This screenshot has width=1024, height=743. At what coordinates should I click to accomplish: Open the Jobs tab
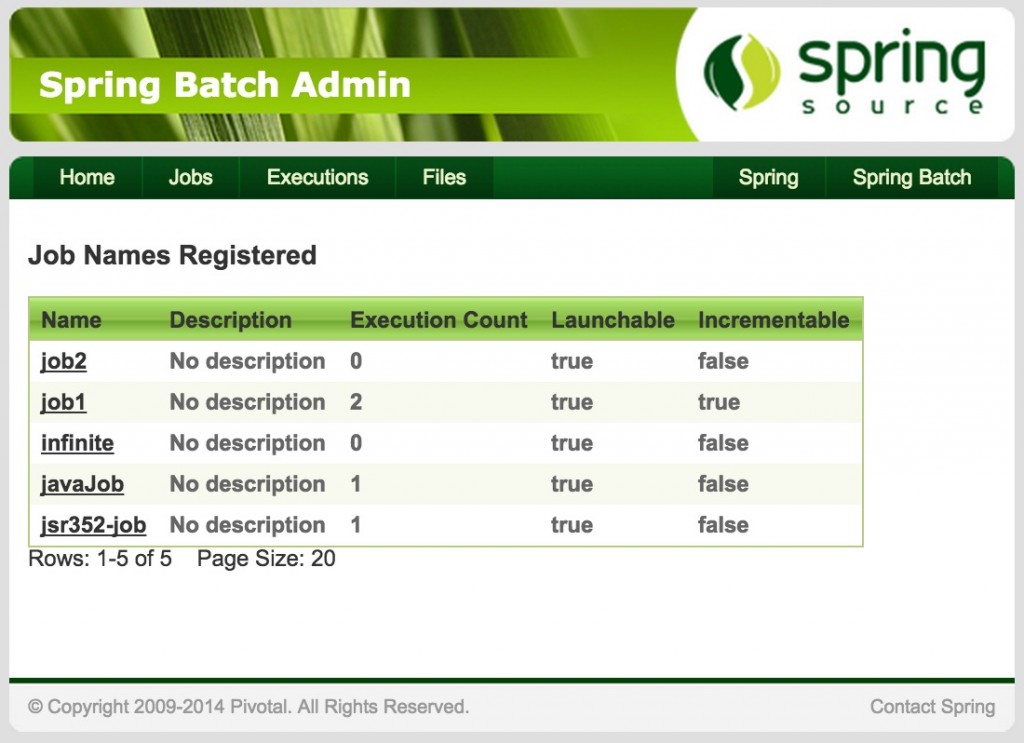click(x=190, y=177)
